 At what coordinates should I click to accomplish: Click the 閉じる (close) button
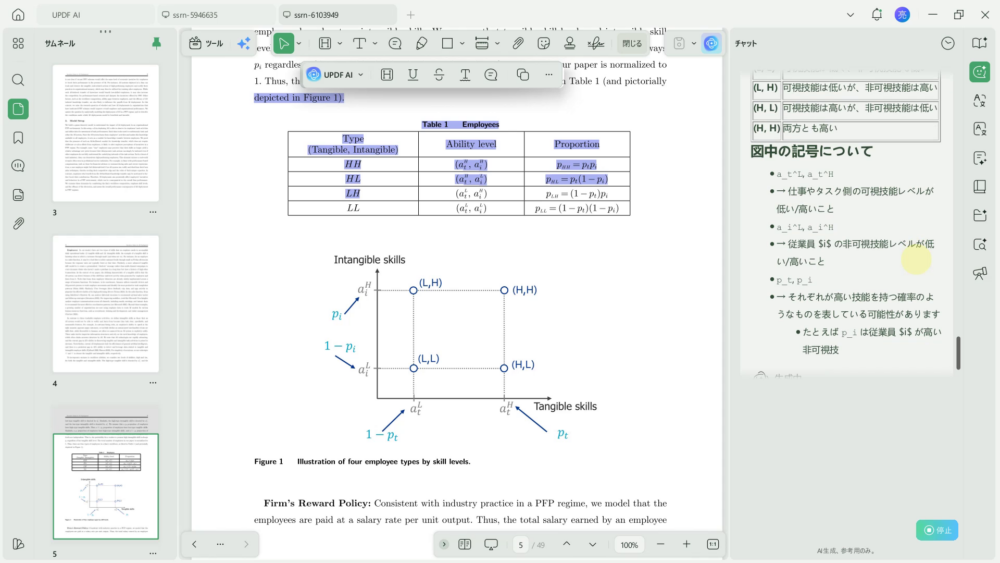[x=632, y=43]
